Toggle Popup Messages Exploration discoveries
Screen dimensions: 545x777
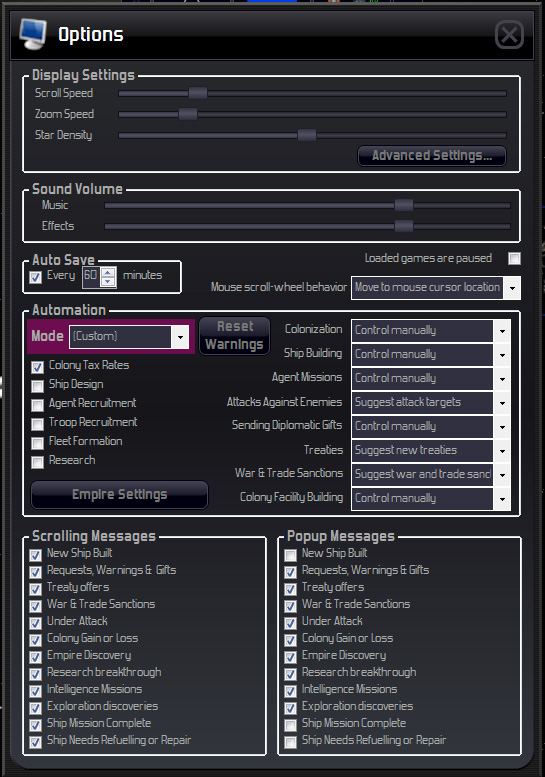click(x=290, y=708)
